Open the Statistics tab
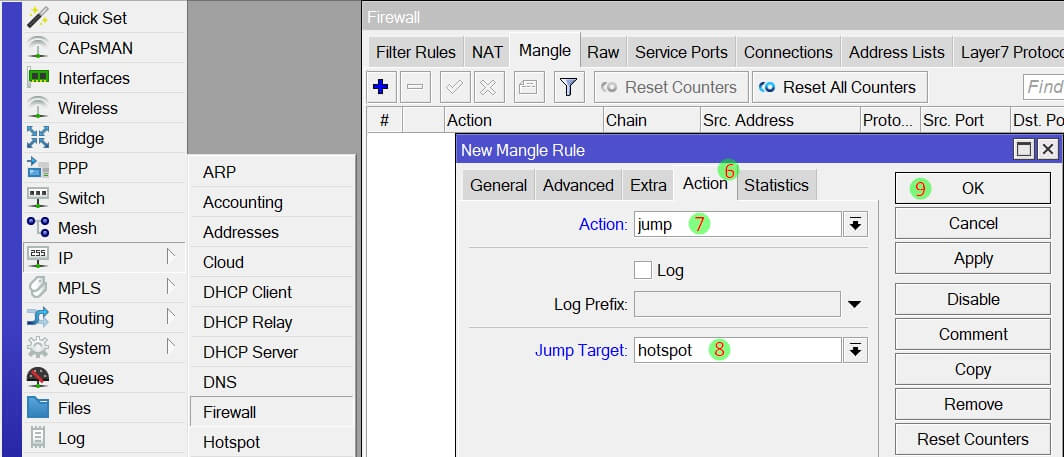 pos(775,185)
